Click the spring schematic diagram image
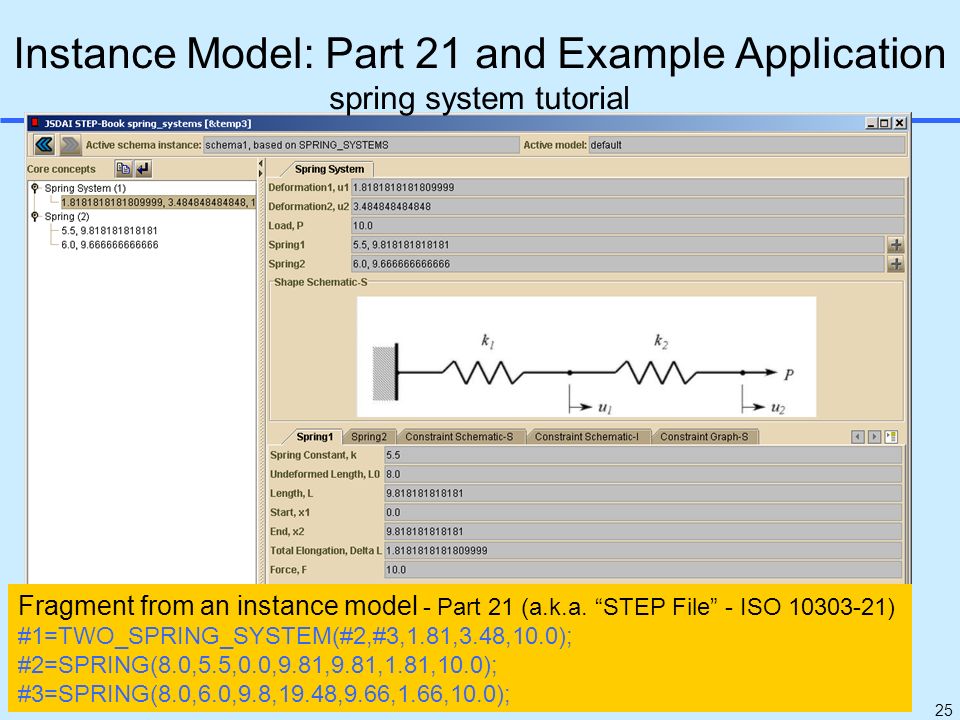 point(586,356)
